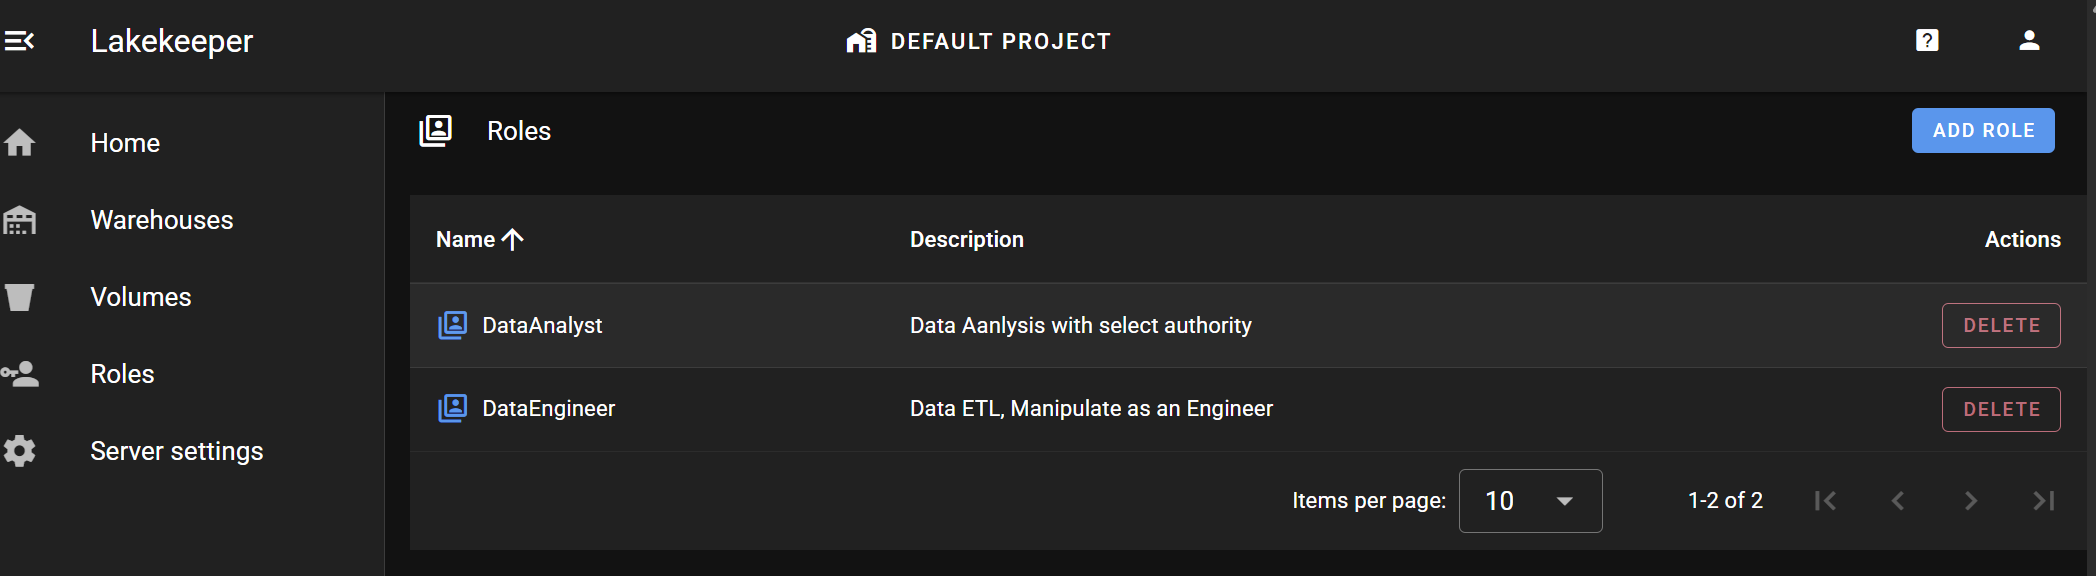Image resolution: width=2096 pixels, height=576 pixels.
Task: Click the Default Project warehouse icon
Action: [861, 41]
